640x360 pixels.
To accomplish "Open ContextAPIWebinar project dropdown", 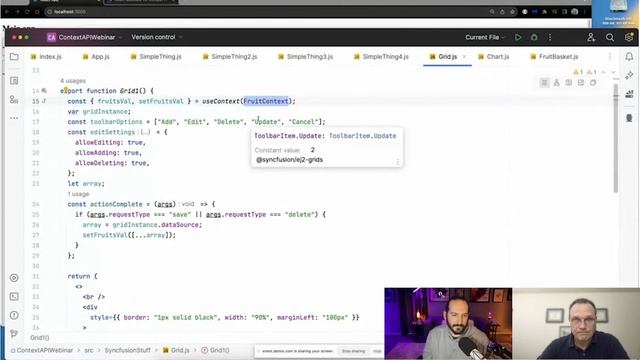I will coord(84,37).
